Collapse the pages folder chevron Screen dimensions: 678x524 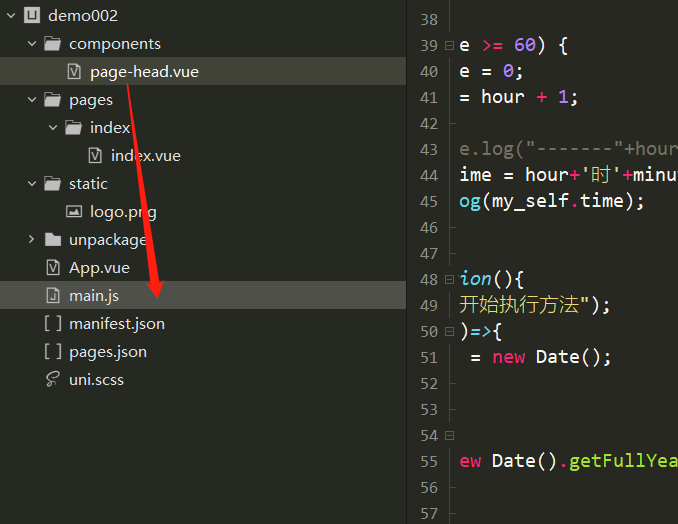pos(32,100)
